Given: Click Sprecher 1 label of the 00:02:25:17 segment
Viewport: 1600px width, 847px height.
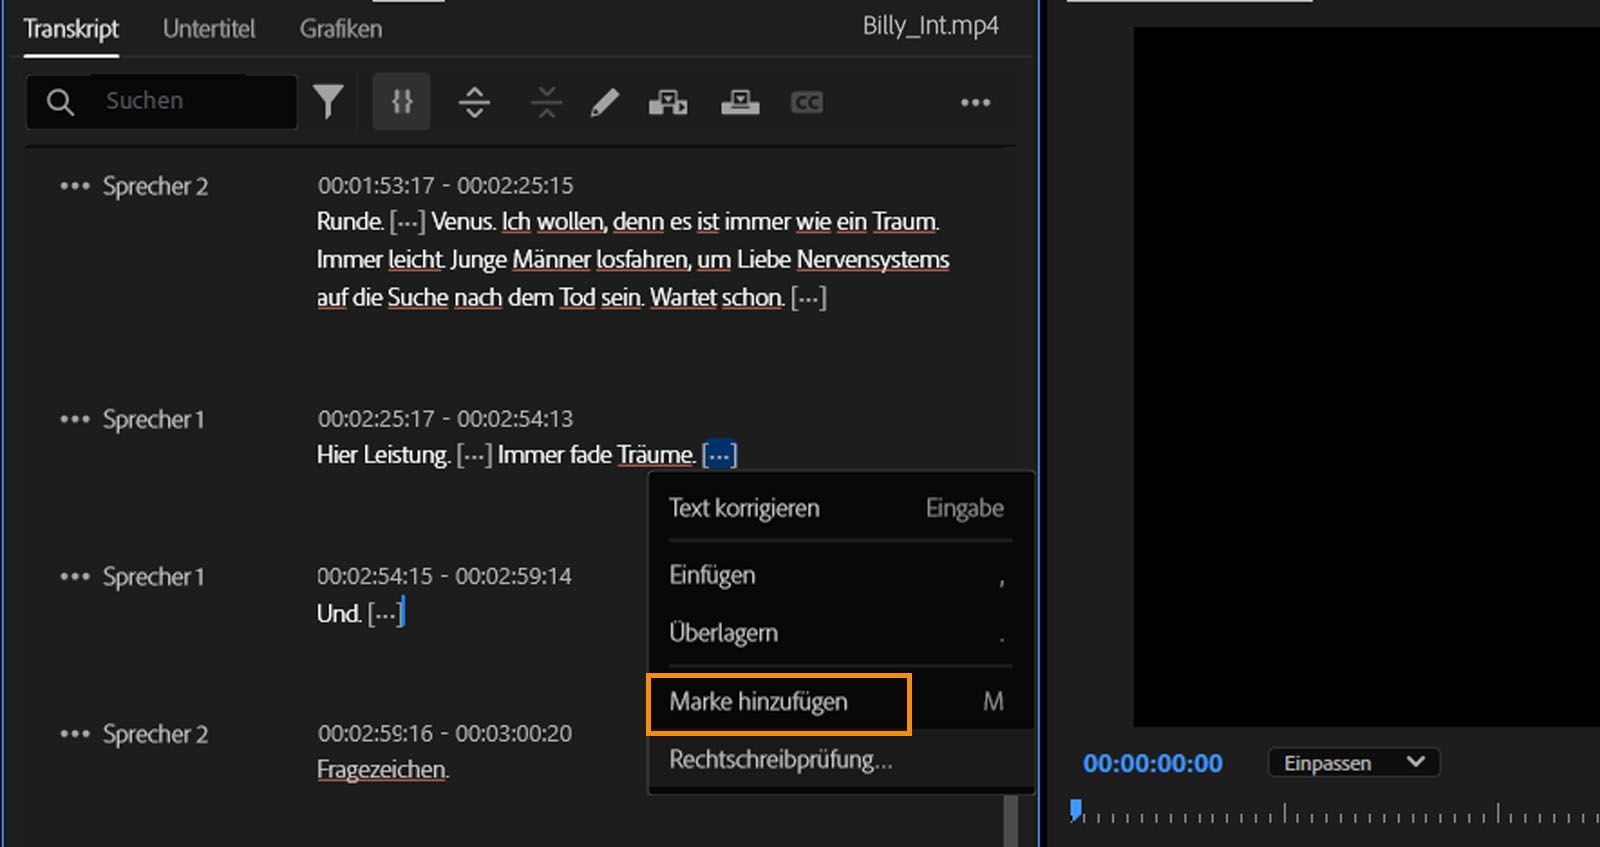Looking at the screenshot, I should pos(153,419).
